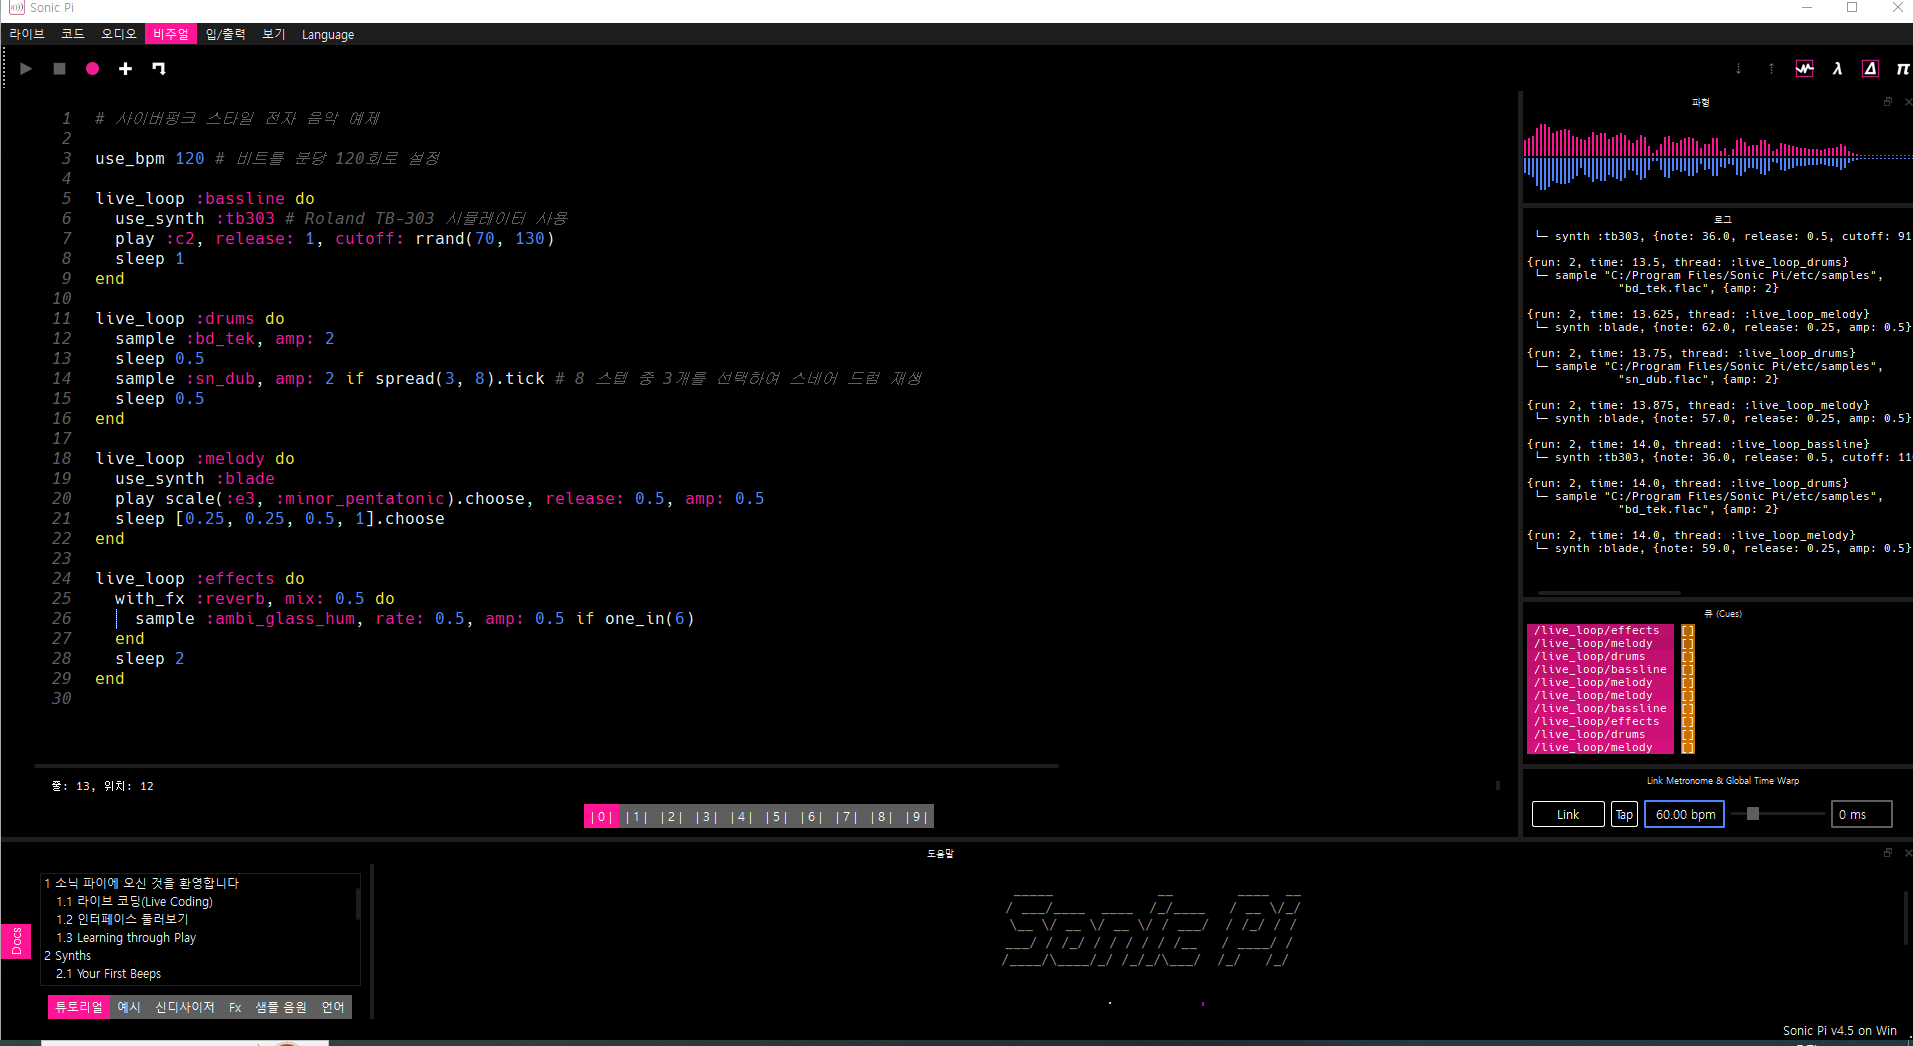Select the 예시 help tab
The image size is (1913, 1046).
click(x=129, y=1007)
